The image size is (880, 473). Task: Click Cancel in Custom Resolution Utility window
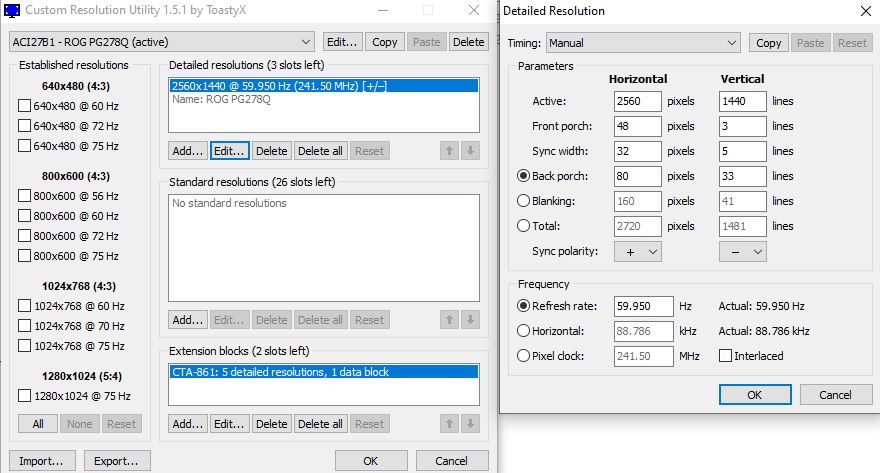451,461
